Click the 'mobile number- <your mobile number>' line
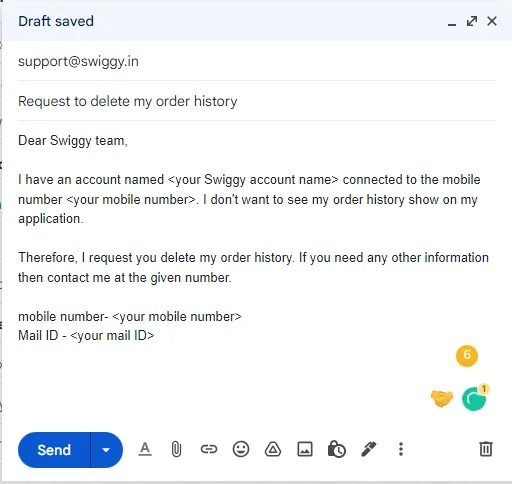The image size is (512, 484). coord(130,317)
